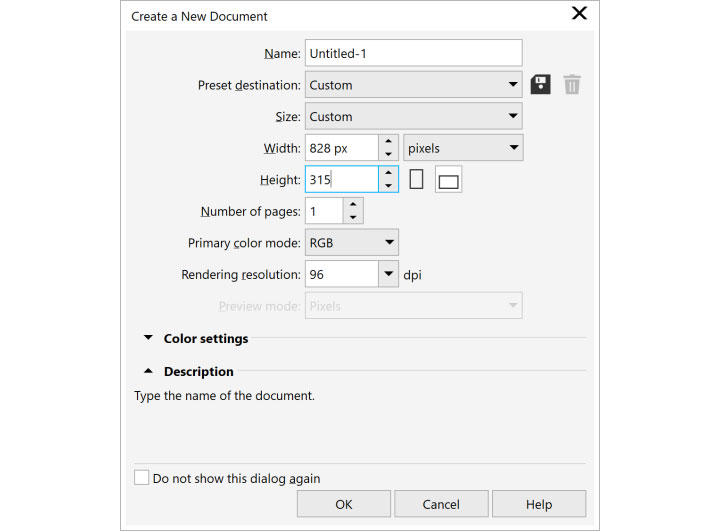Click the Help button
Image resolution: width=720 pixels, height=531 pixels.
(539, 504)
